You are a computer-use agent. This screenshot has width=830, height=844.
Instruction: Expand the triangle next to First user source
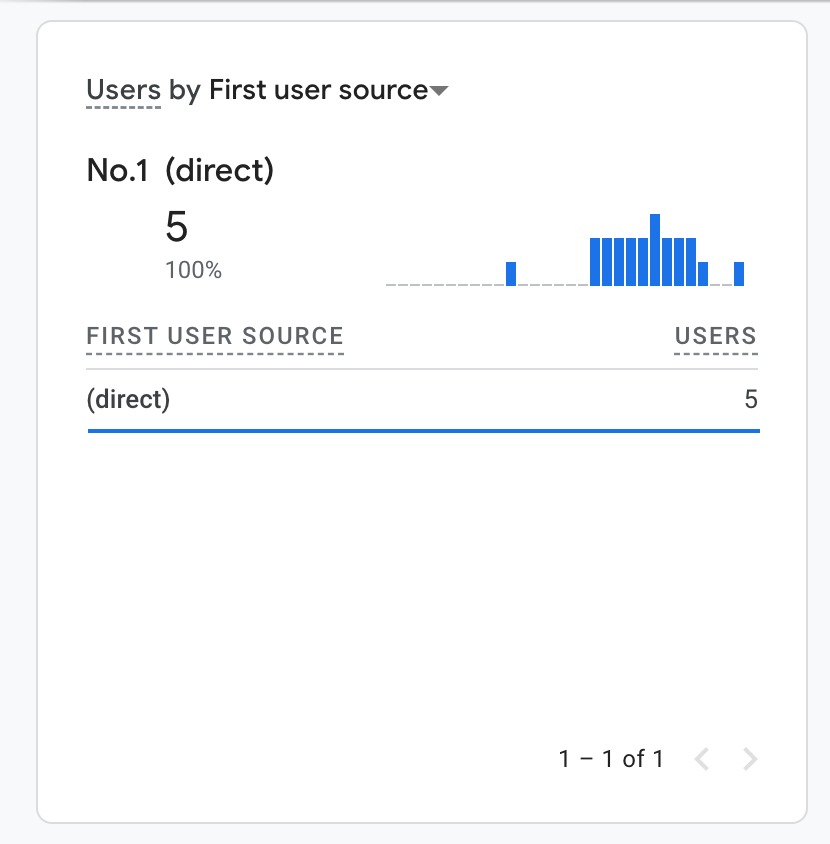[437, 91]
